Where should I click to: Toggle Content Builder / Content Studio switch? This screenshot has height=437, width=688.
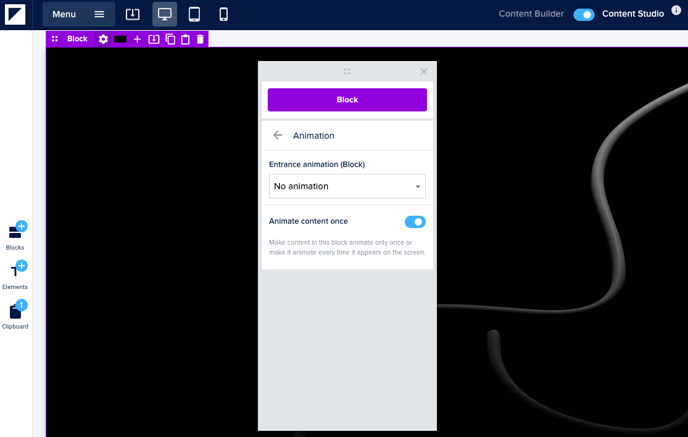584,15
